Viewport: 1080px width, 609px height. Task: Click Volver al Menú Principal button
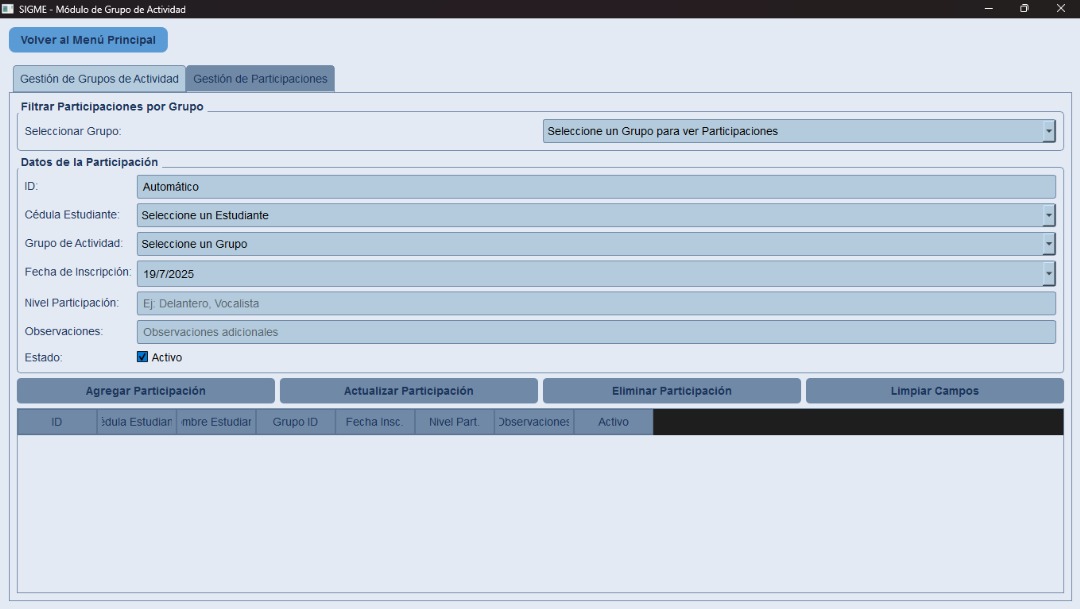tap(88, 40)
